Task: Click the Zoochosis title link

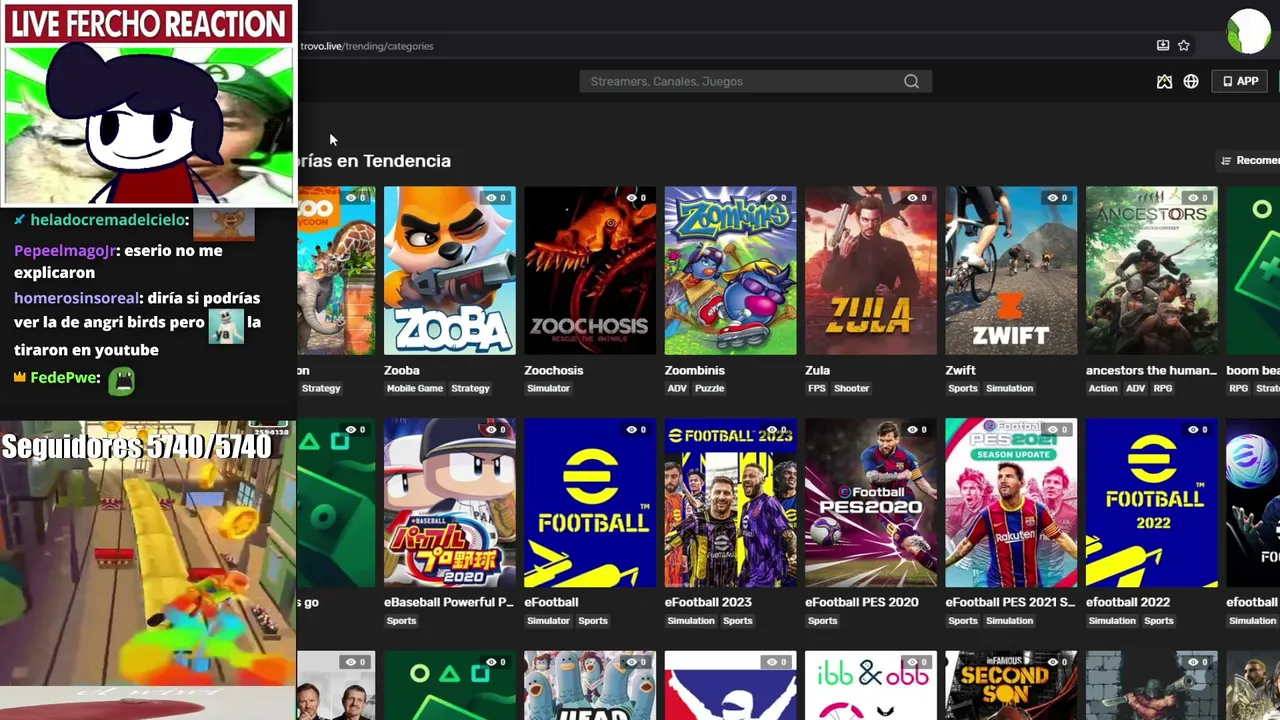Action: pyautogui.click(x=554, y=370)
